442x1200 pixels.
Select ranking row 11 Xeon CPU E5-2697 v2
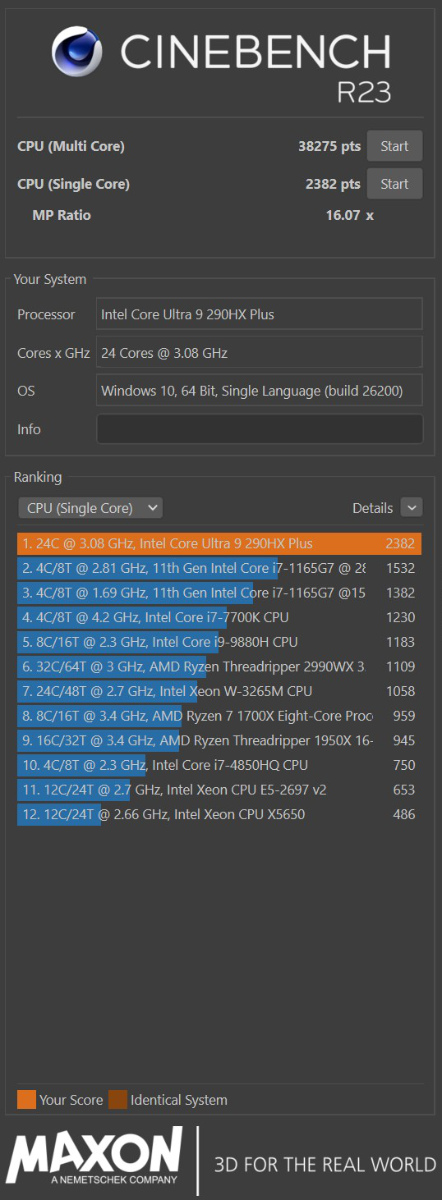[220, 790]
